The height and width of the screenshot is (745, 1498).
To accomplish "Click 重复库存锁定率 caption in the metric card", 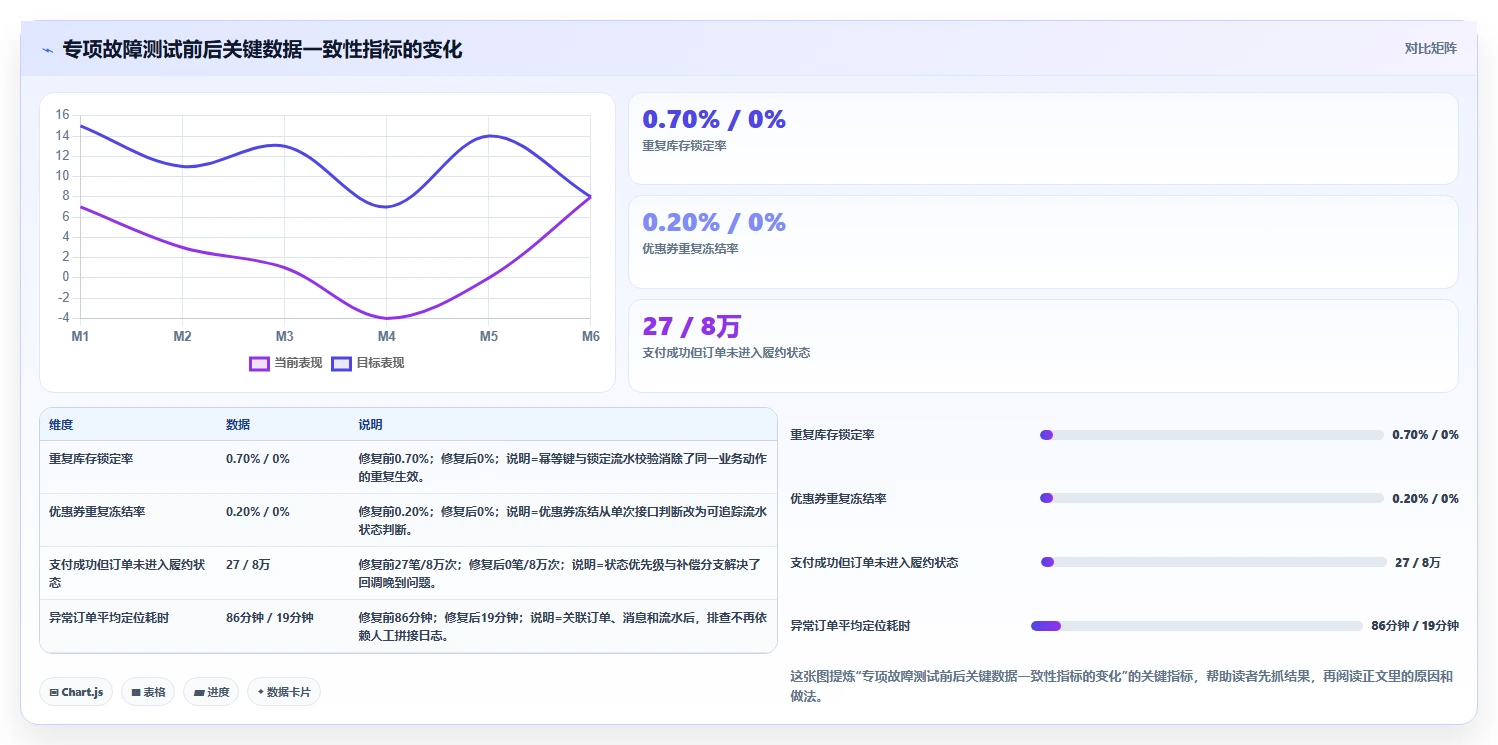I will pyautogui.click(x=684, y=146).
